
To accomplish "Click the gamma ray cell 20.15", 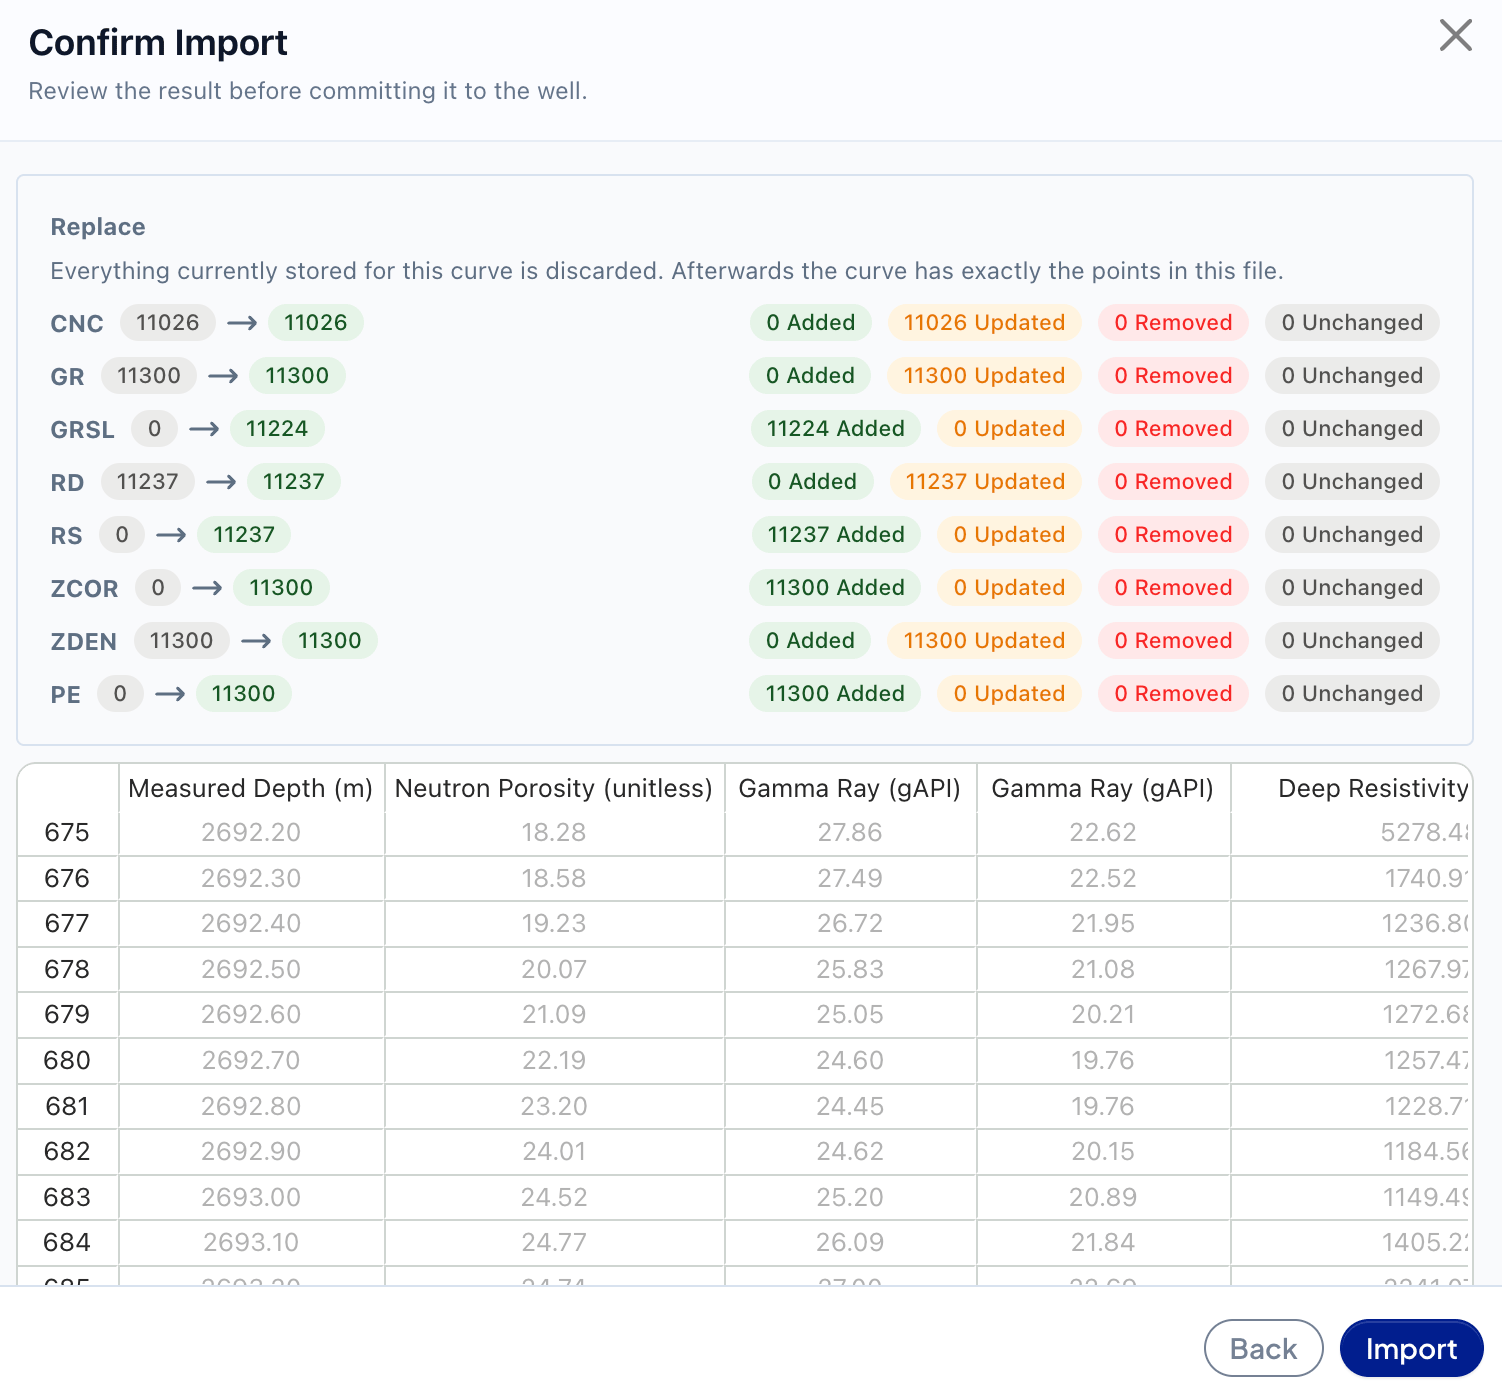I will click(1103, 1151).
